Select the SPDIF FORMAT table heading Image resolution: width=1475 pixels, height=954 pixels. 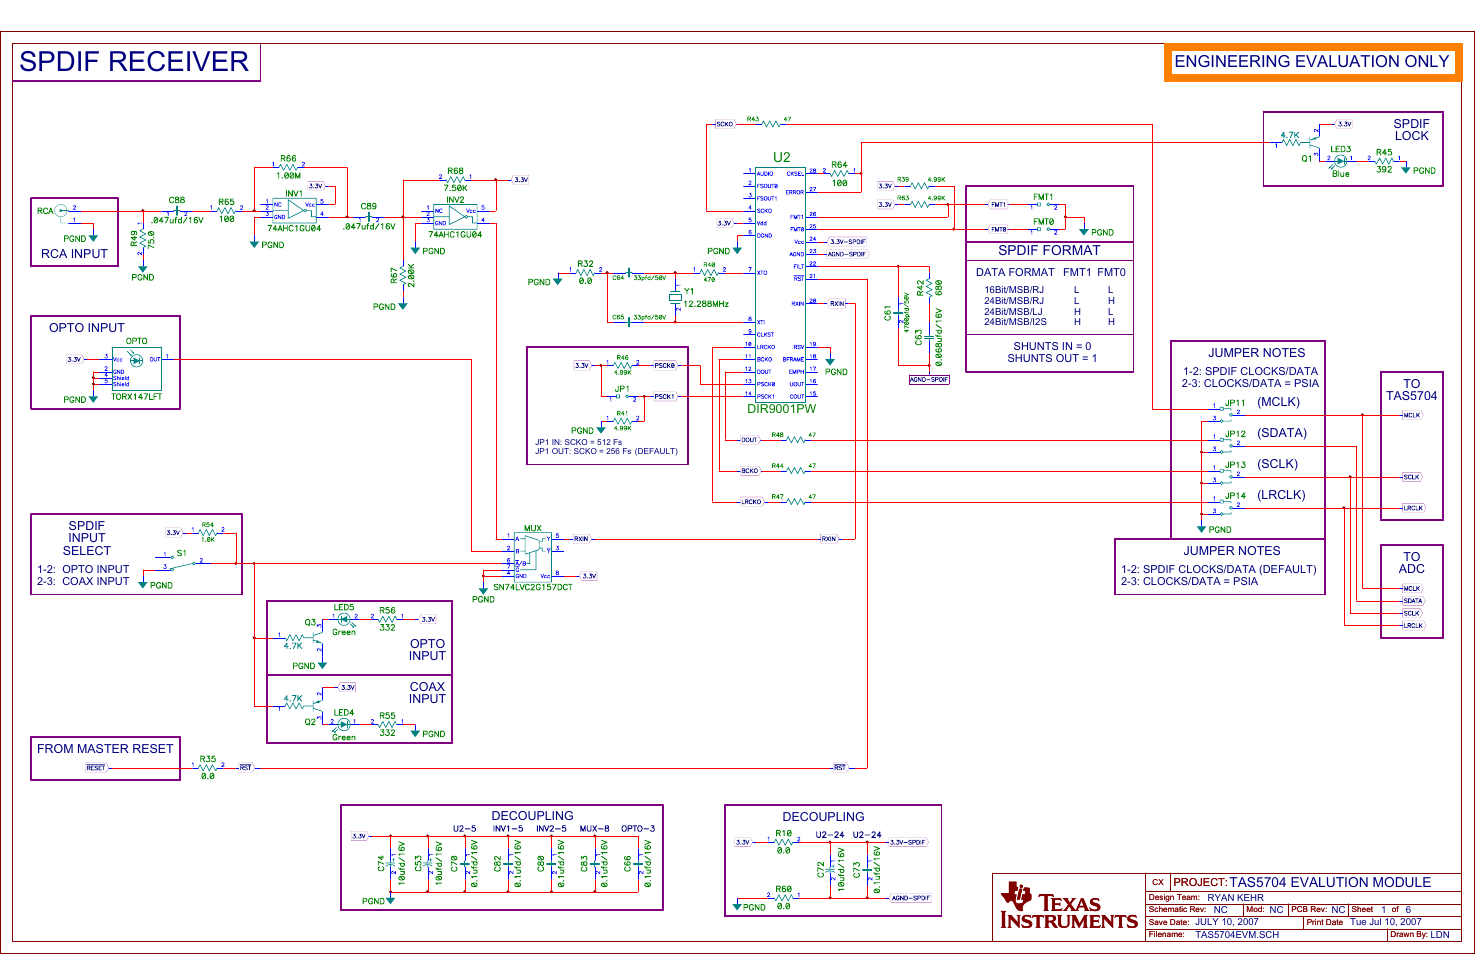point(1049,251)
